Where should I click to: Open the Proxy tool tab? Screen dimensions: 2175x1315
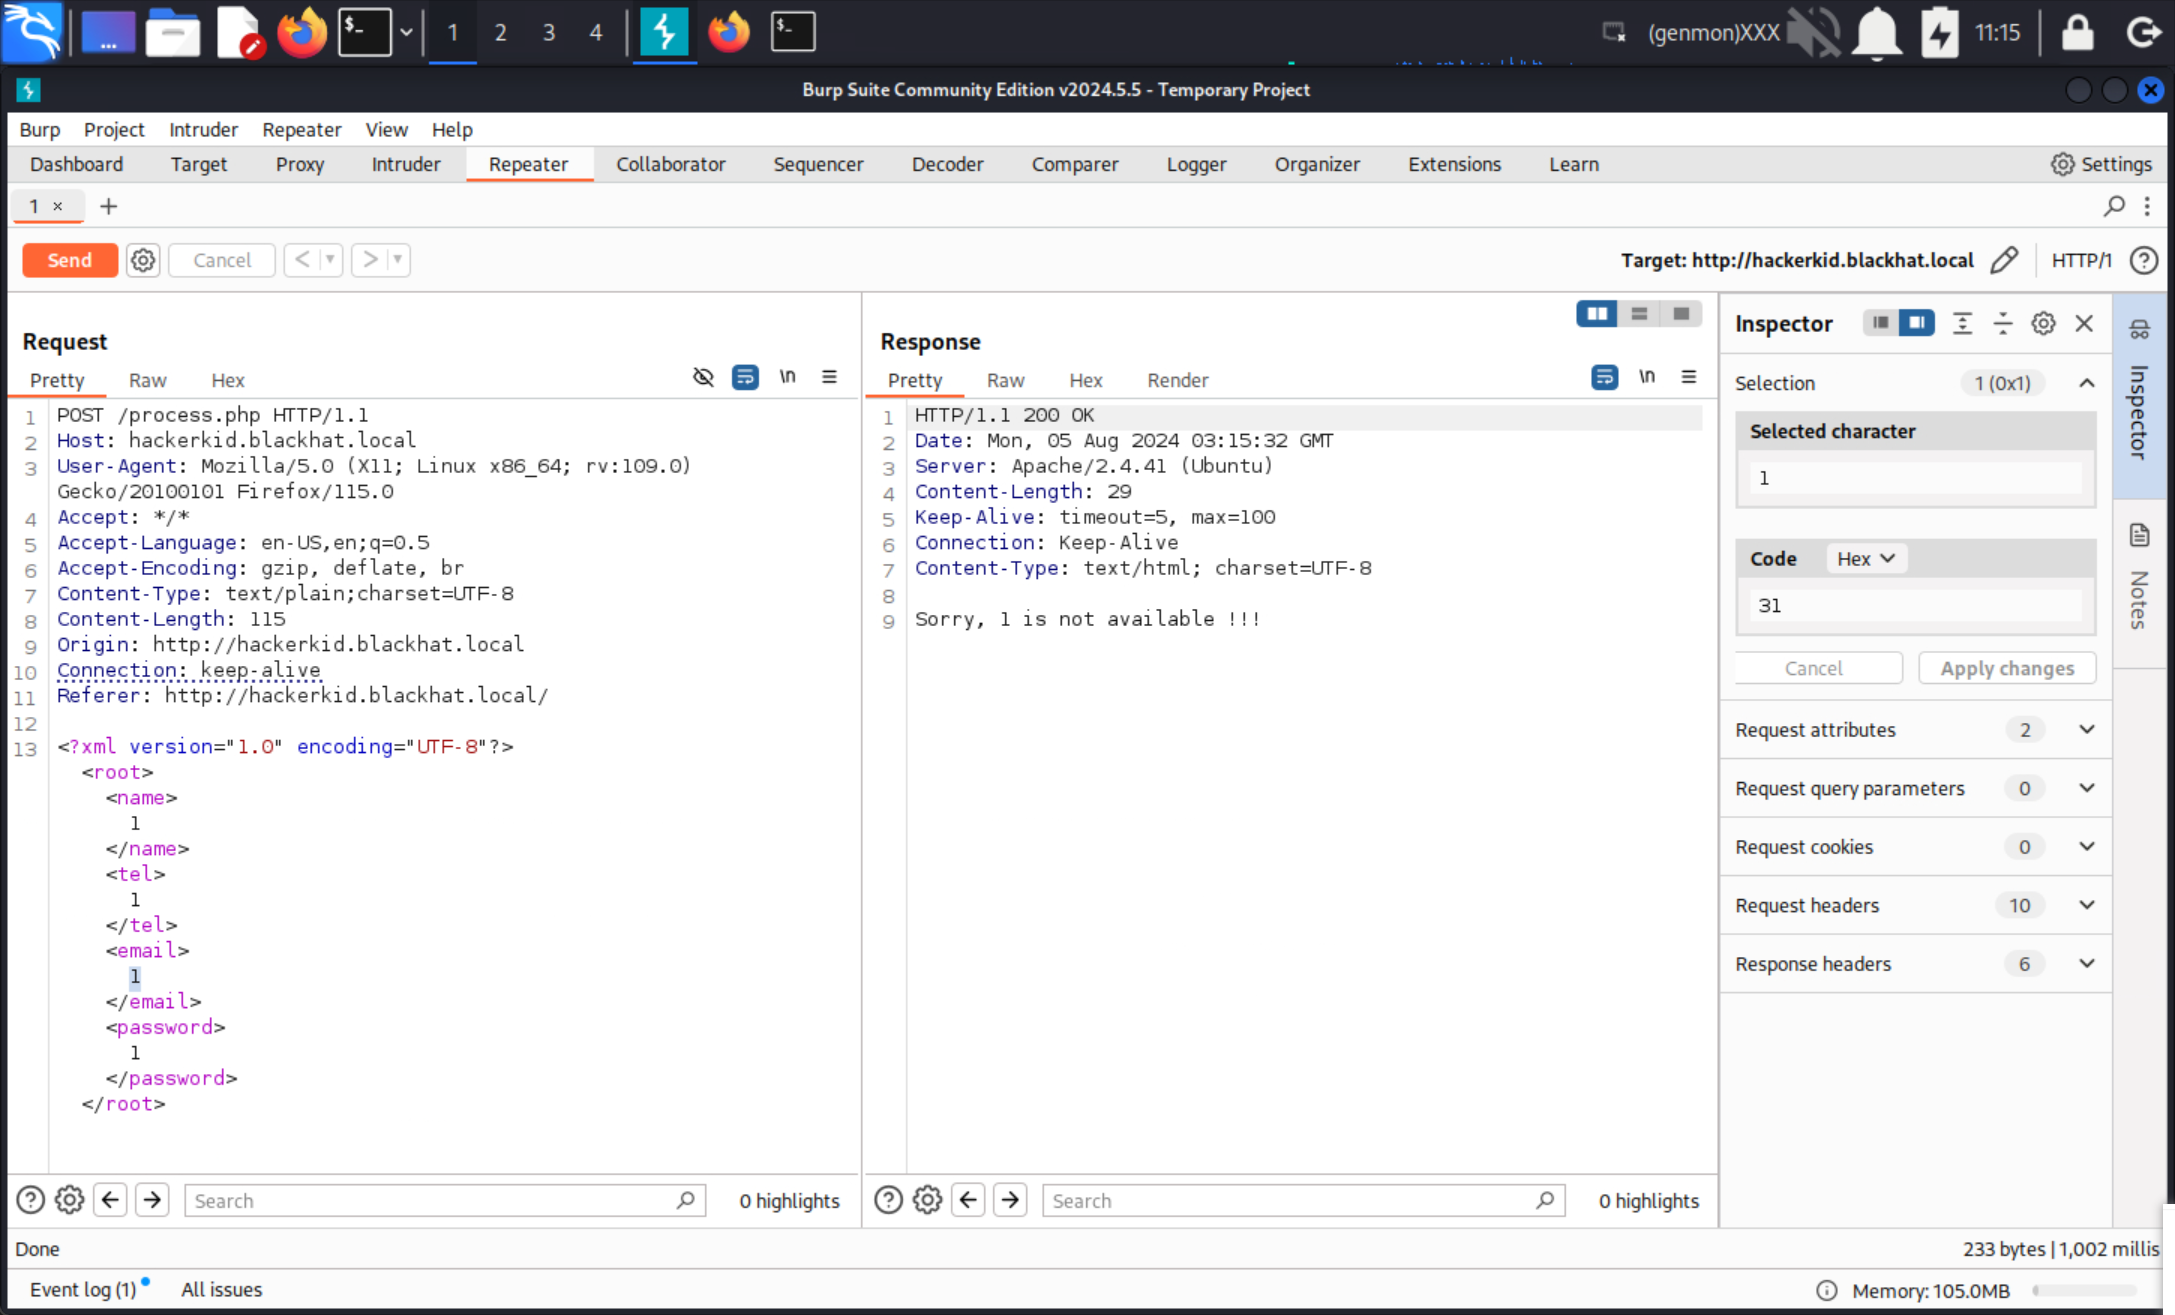coord(299,164)
